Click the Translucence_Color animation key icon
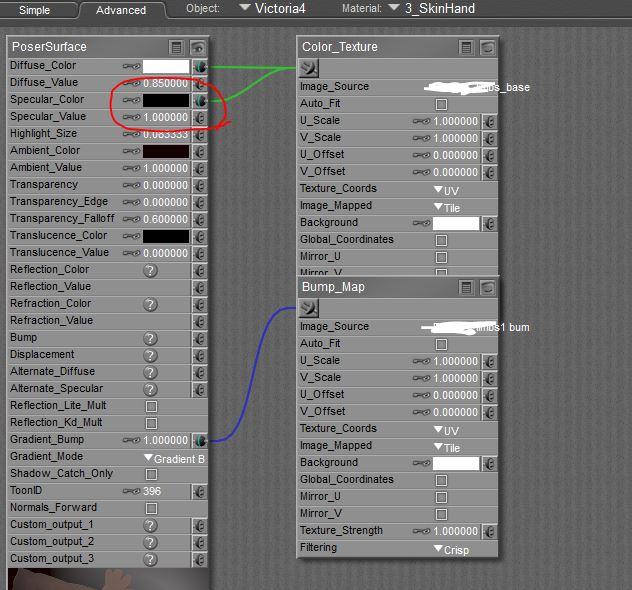The image size is (632, 590). coord(131,237)
